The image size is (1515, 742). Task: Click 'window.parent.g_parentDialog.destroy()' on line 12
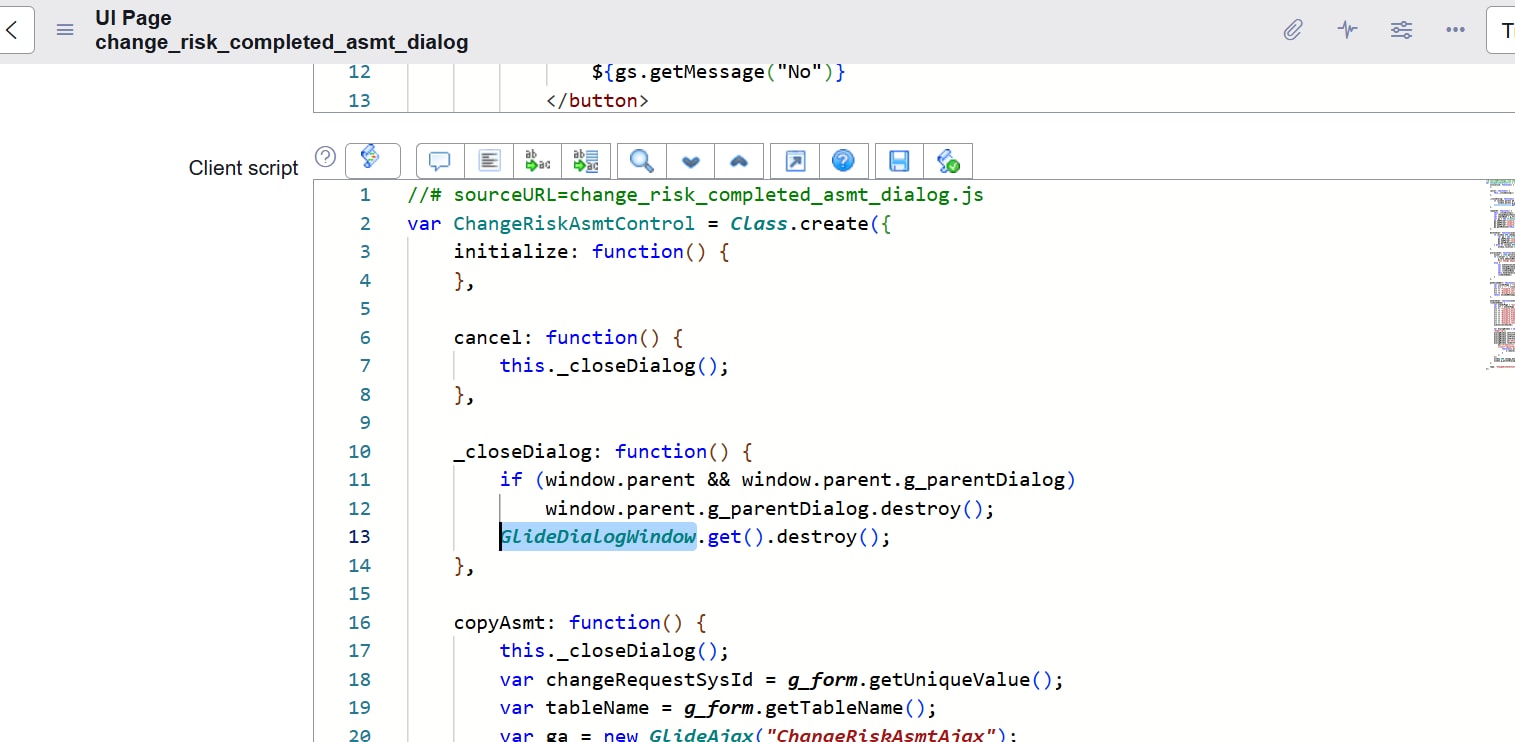766,508
